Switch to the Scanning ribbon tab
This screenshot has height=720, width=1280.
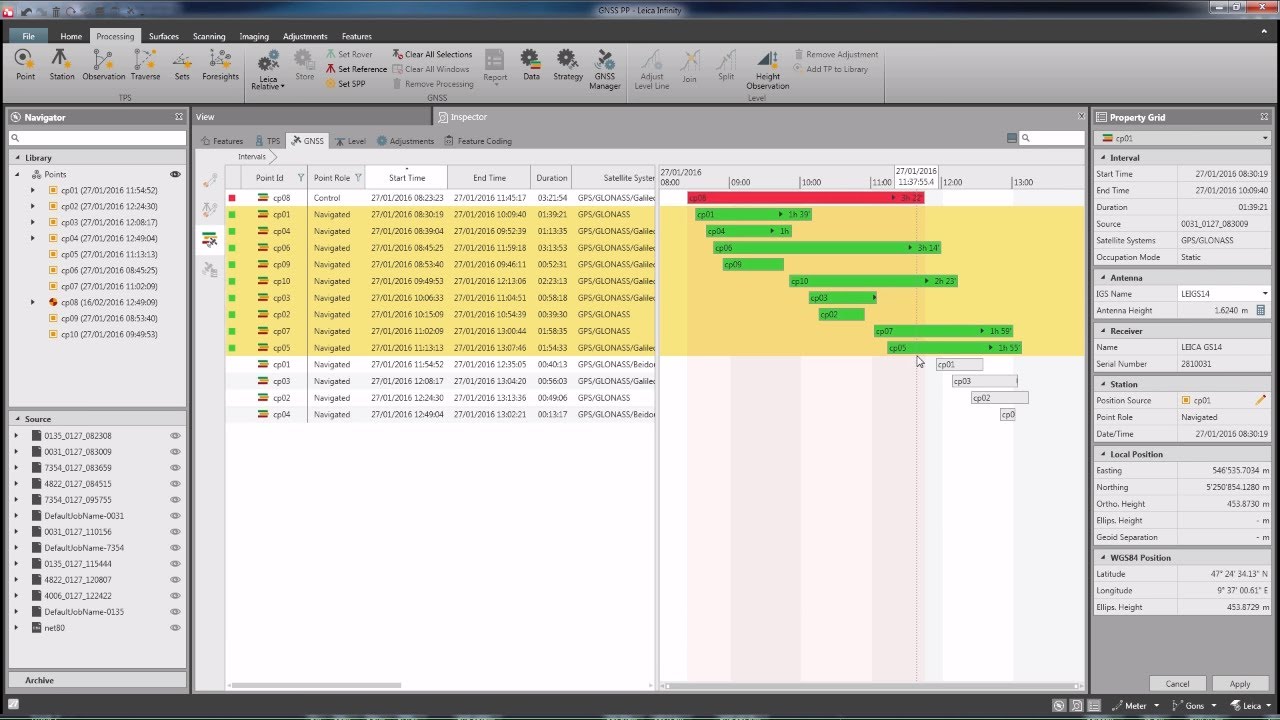pyautogui.click(x=209, y=36)
